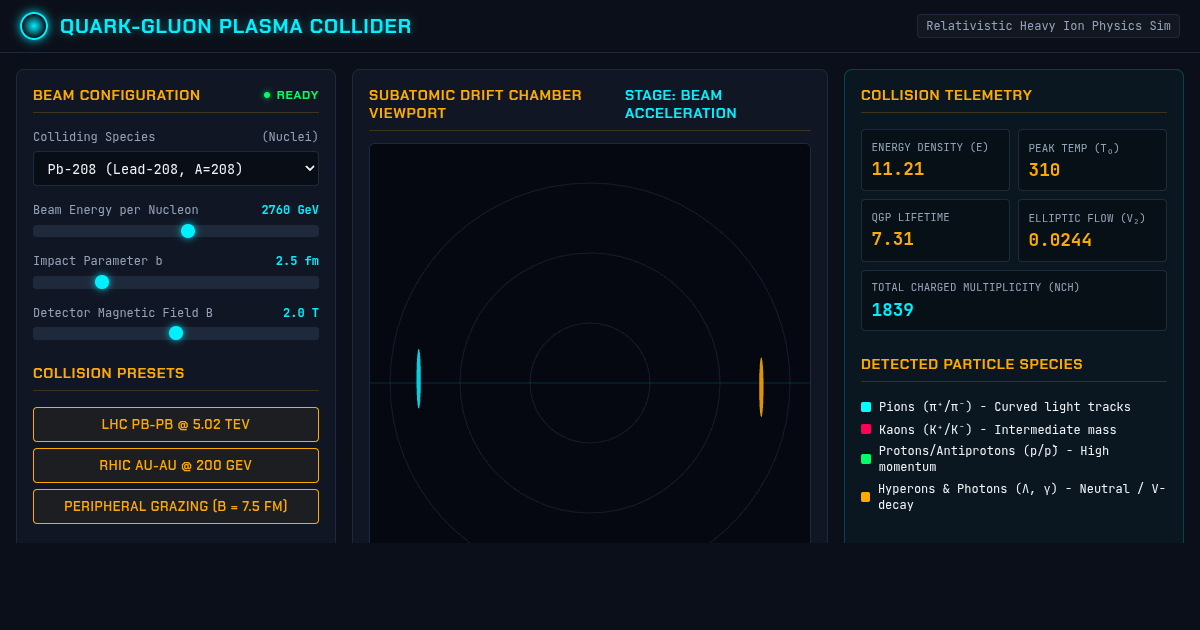Viewport: 1200px width, 630px height.
Task: Select the orange beam nucleus in the viewport
Action: point(761,387)
